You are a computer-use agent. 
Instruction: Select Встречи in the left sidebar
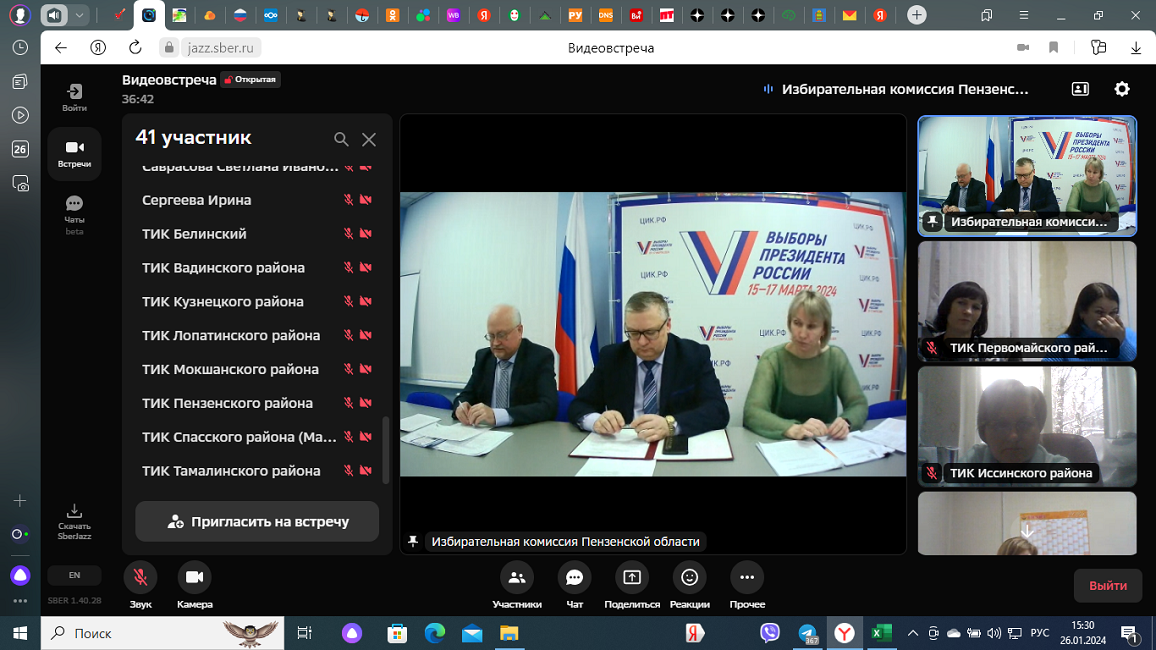tap(74, 153)
